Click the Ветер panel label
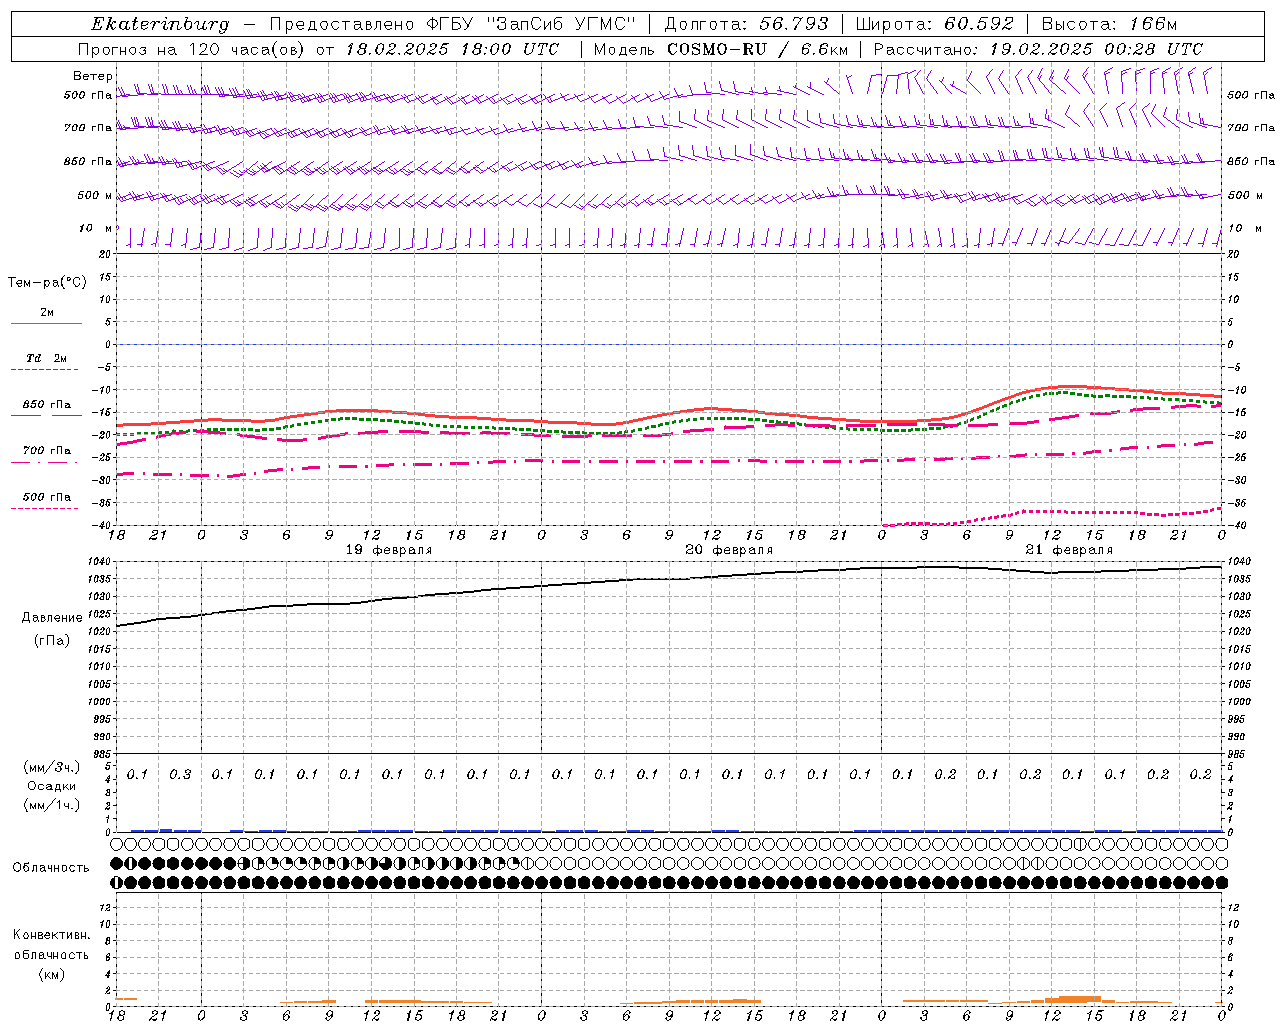Viewport: 1280px width, 1024px height. coord(93,76)
